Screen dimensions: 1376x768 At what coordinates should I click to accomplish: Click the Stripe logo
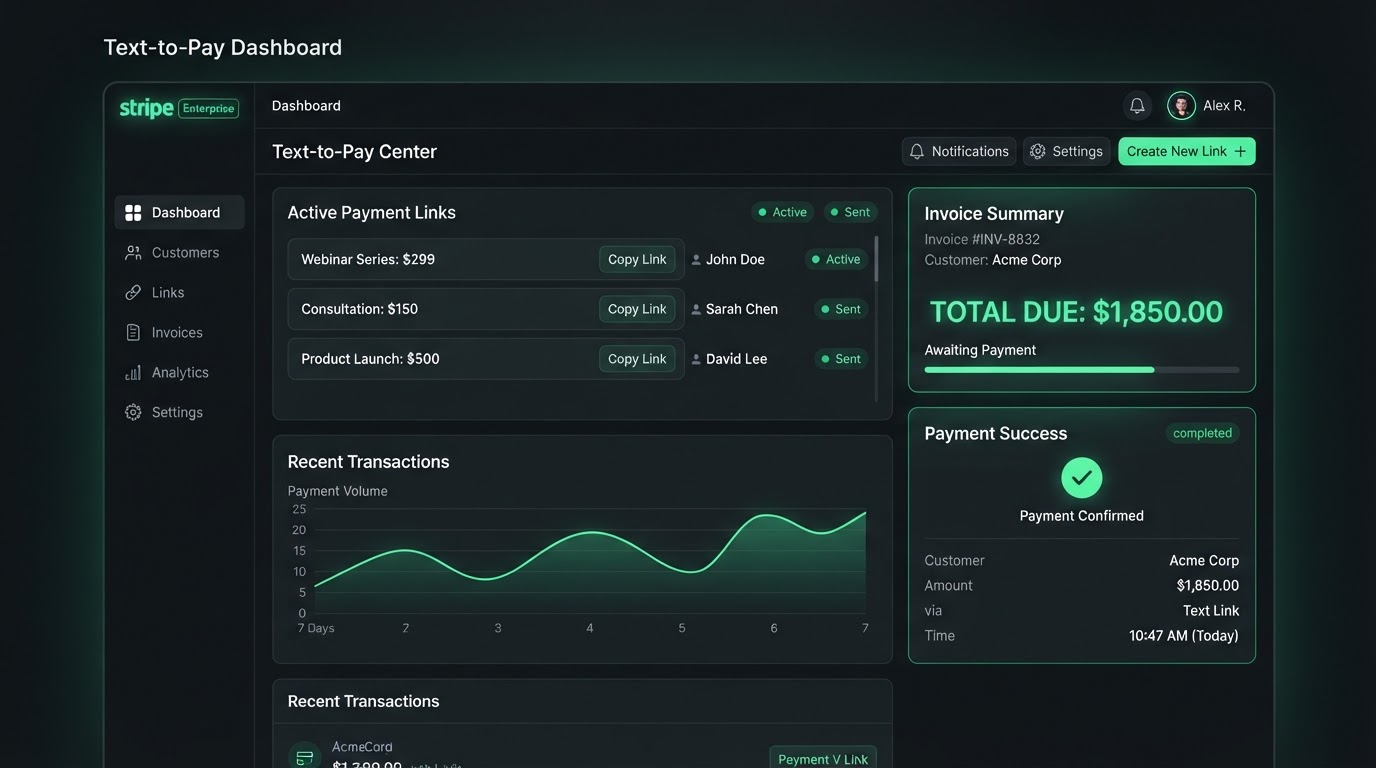pos(146,108)
